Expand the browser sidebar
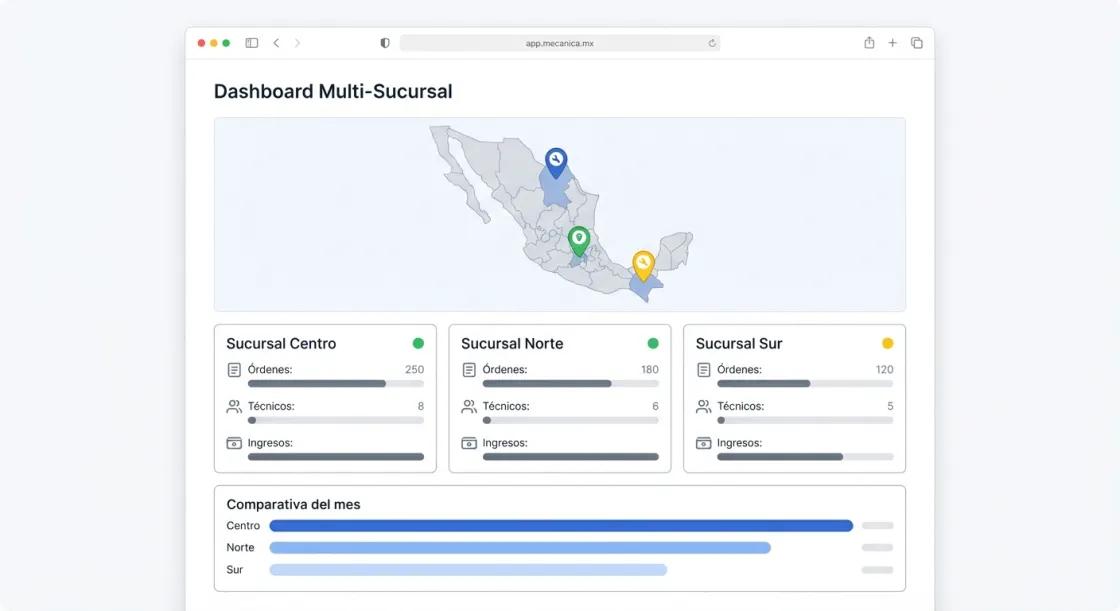Image resolution: width=1120 pixels, height=611 pixels. click(x=251, y=42)
